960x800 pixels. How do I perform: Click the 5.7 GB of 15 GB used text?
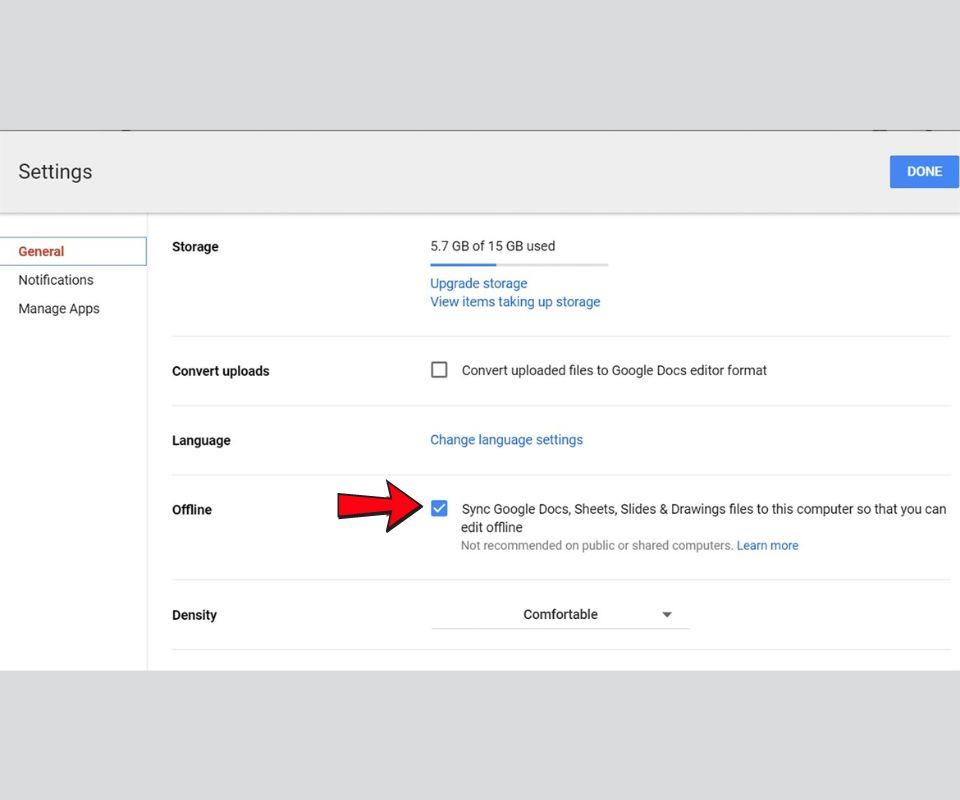(492, 246)
